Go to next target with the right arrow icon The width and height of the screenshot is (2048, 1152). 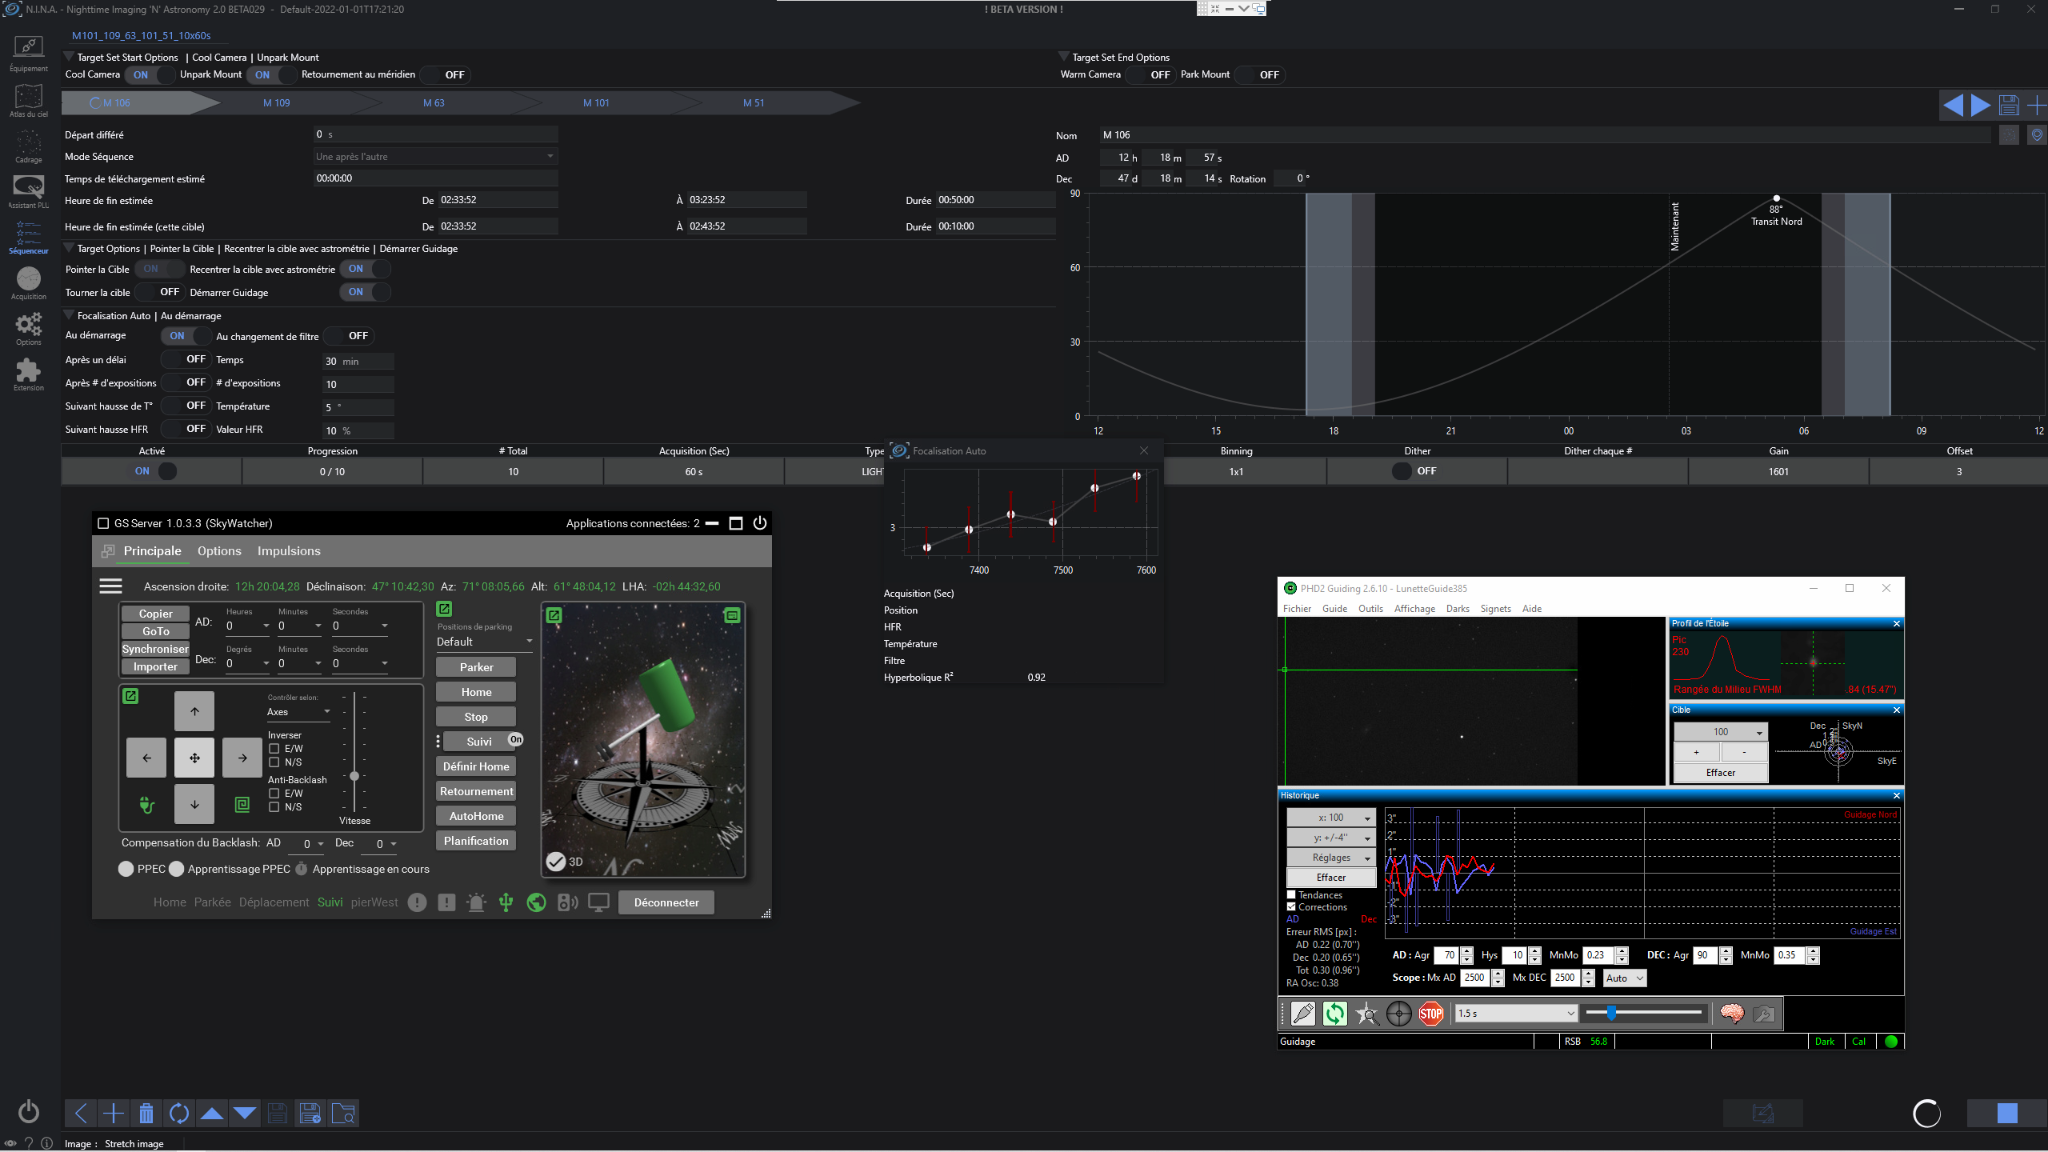point(1980,105)
